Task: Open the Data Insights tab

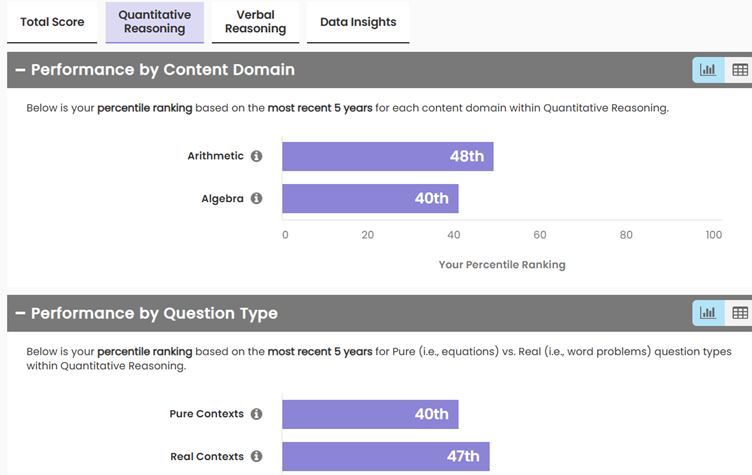Action: [358, 22]
